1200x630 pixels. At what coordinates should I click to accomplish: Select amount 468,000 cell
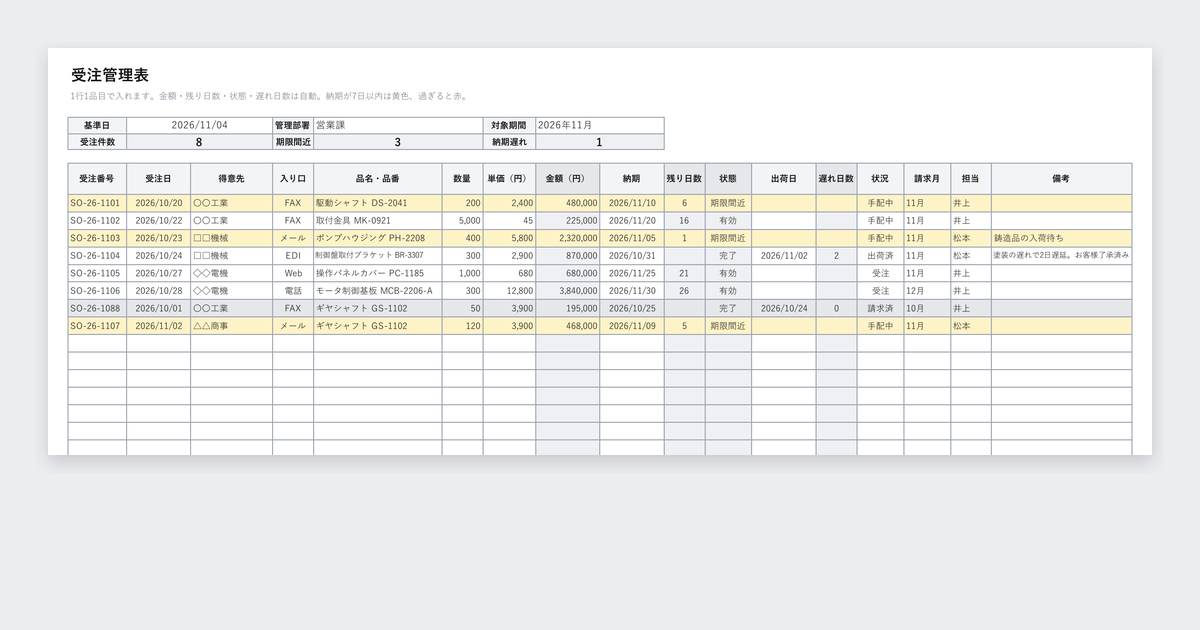click(x=567, y=326)
